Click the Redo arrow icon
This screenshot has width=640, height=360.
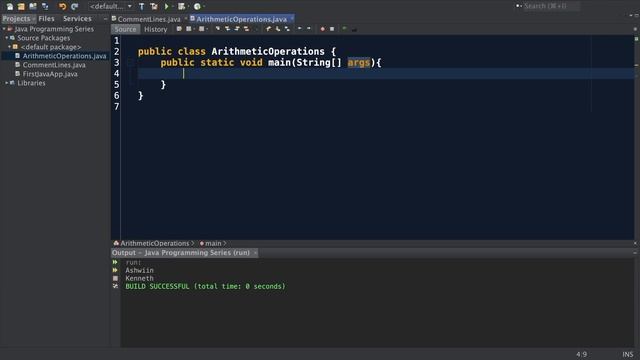(x=75, y=6)
